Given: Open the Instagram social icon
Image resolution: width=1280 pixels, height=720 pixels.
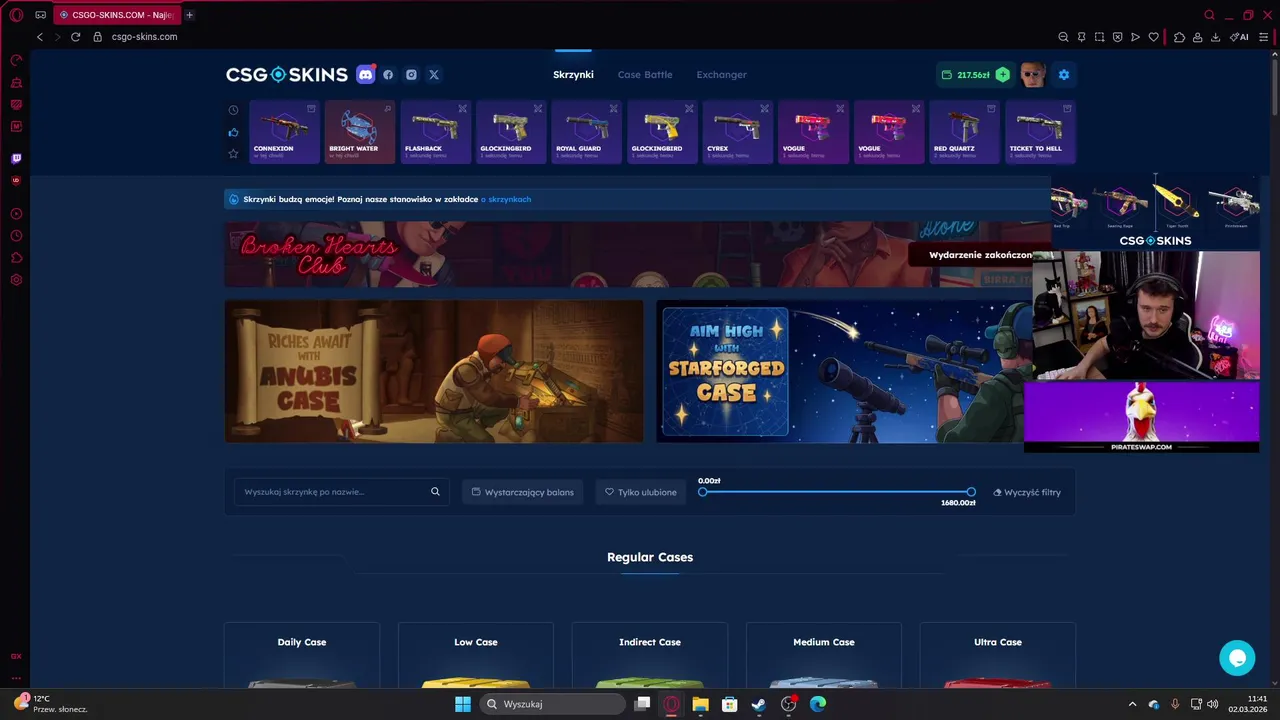Looking at the screenshot, I should point(411,75).
